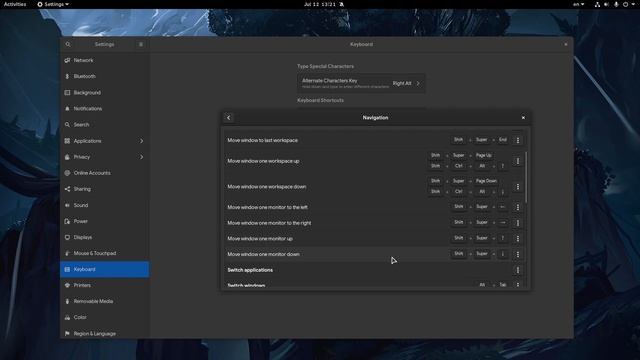
Task: Open the Settings hamburger menu
Action: [141, 44]
